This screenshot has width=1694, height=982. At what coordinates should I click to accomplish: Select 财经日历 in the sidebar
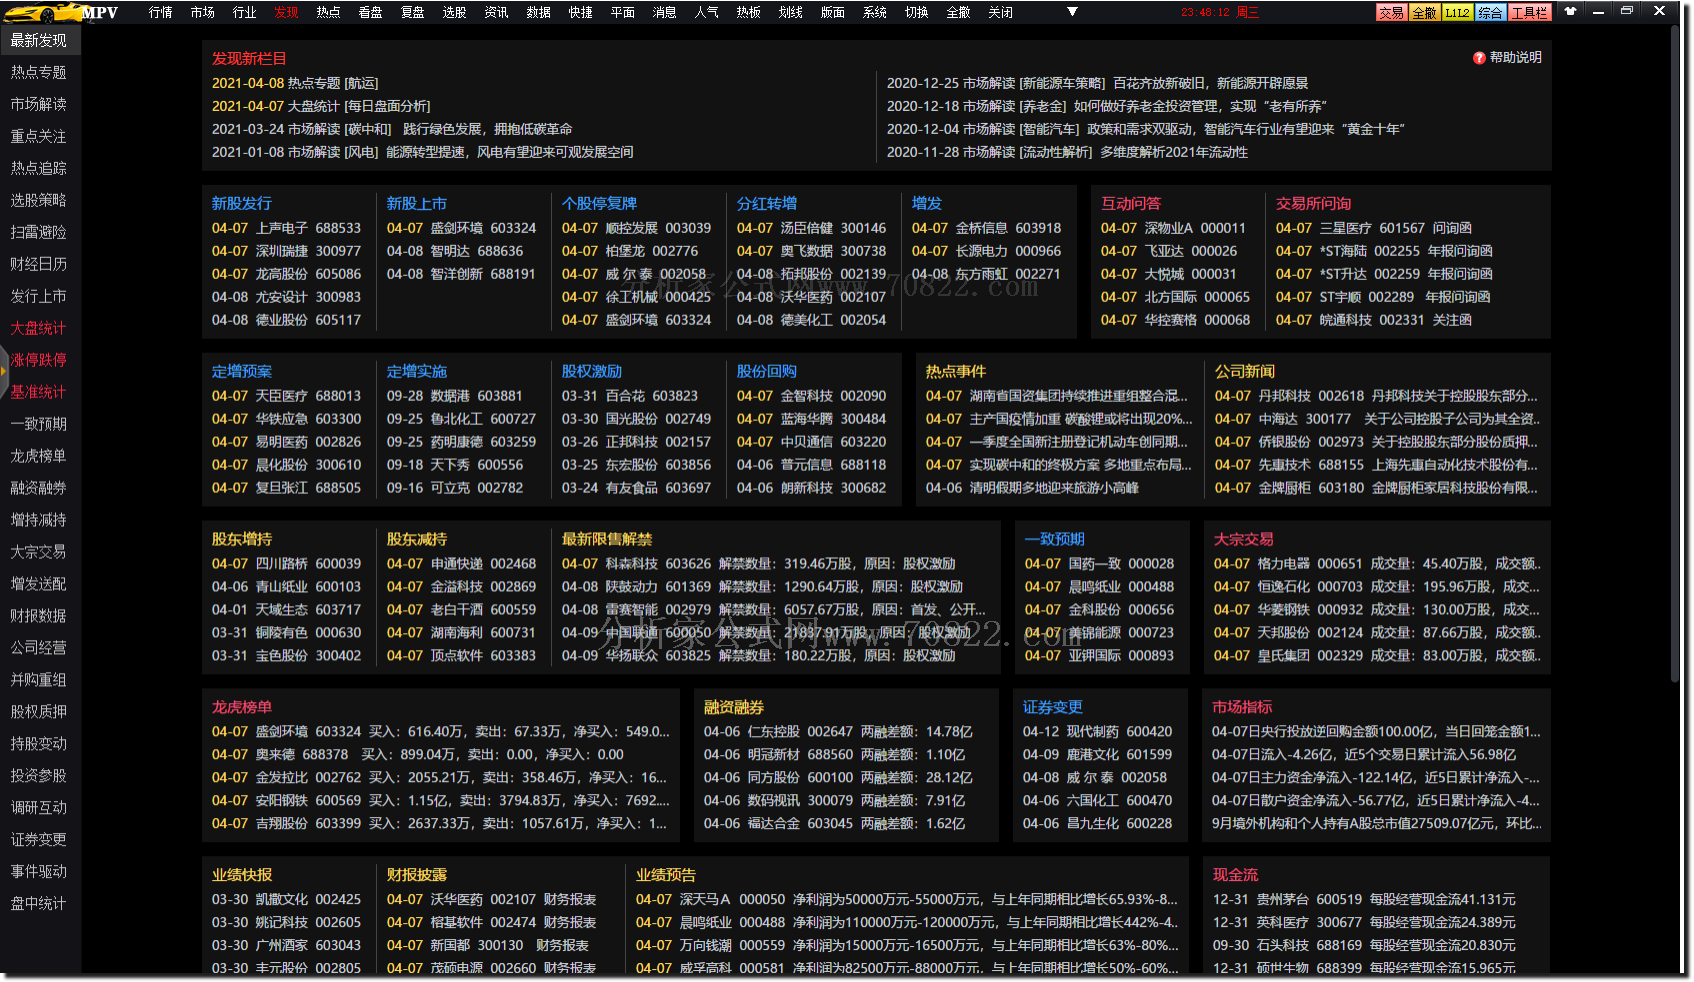40,264
